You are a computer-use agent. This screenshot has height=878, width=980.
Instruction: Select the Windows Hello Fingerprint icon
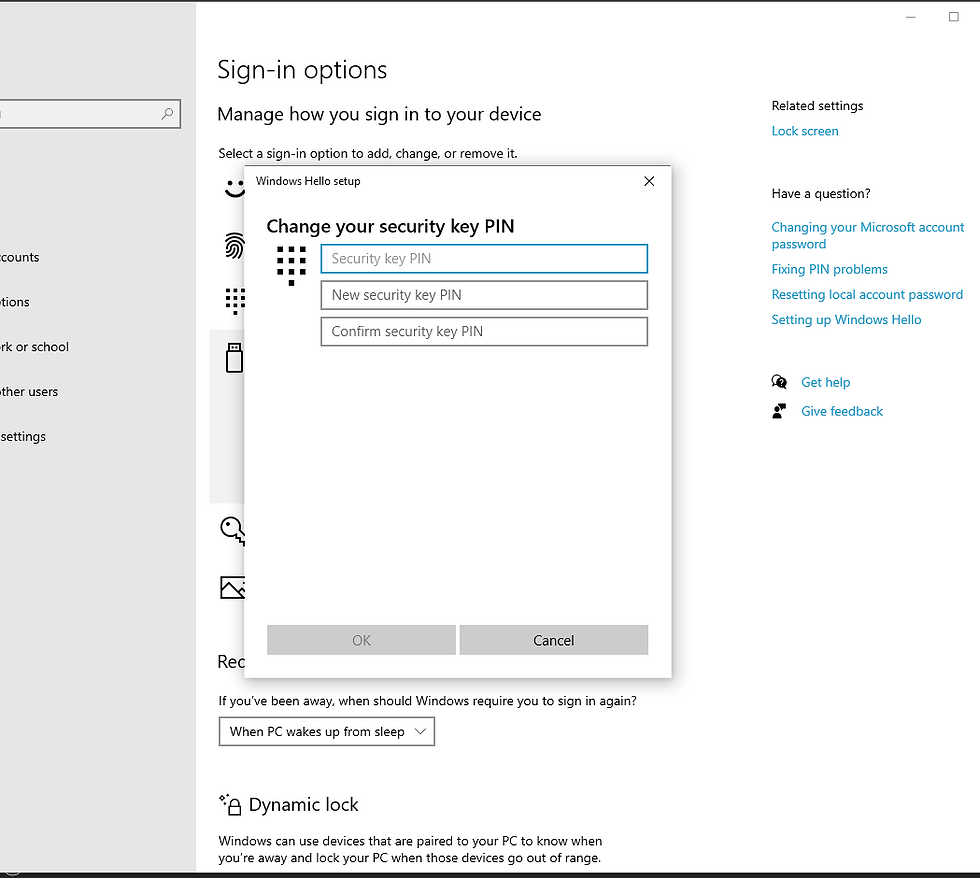click(x=234, y=246)
